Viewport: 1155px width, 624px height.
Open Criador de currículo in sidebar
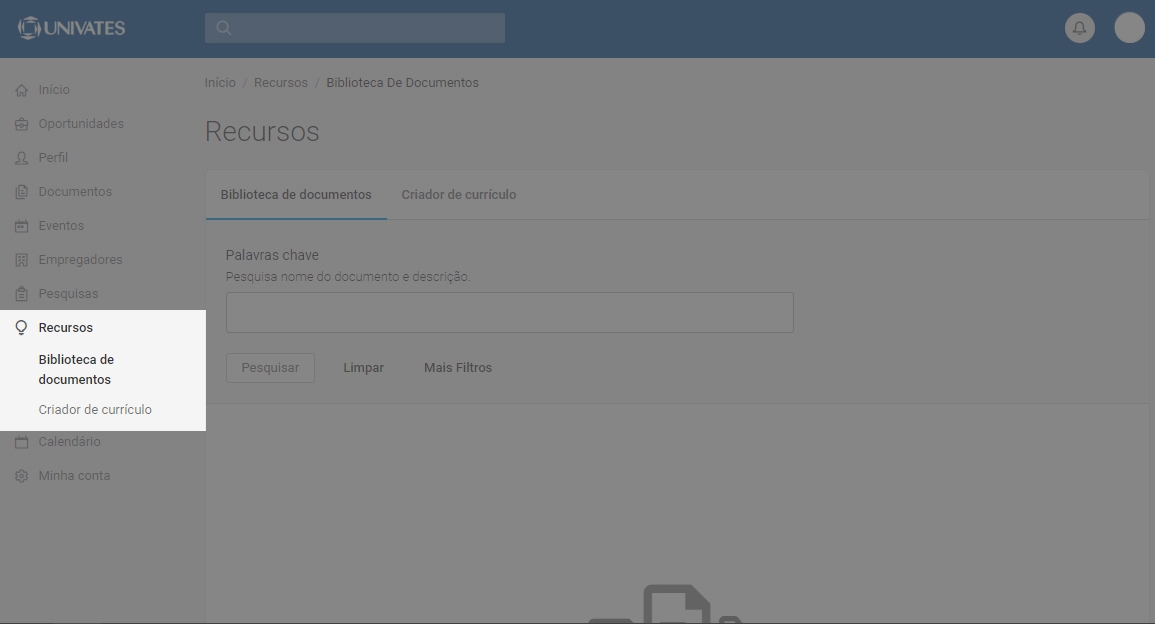(x=95, y=410)
